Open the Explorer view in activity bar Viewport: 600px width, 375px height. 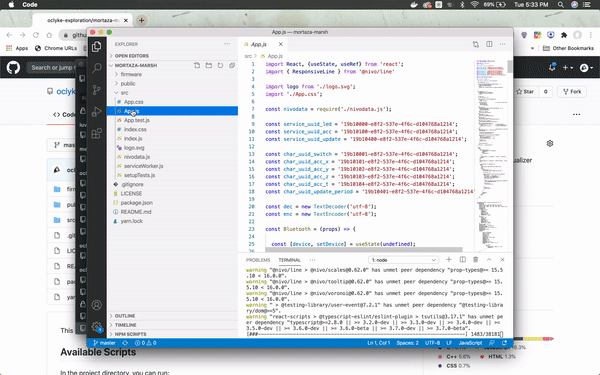97,47
